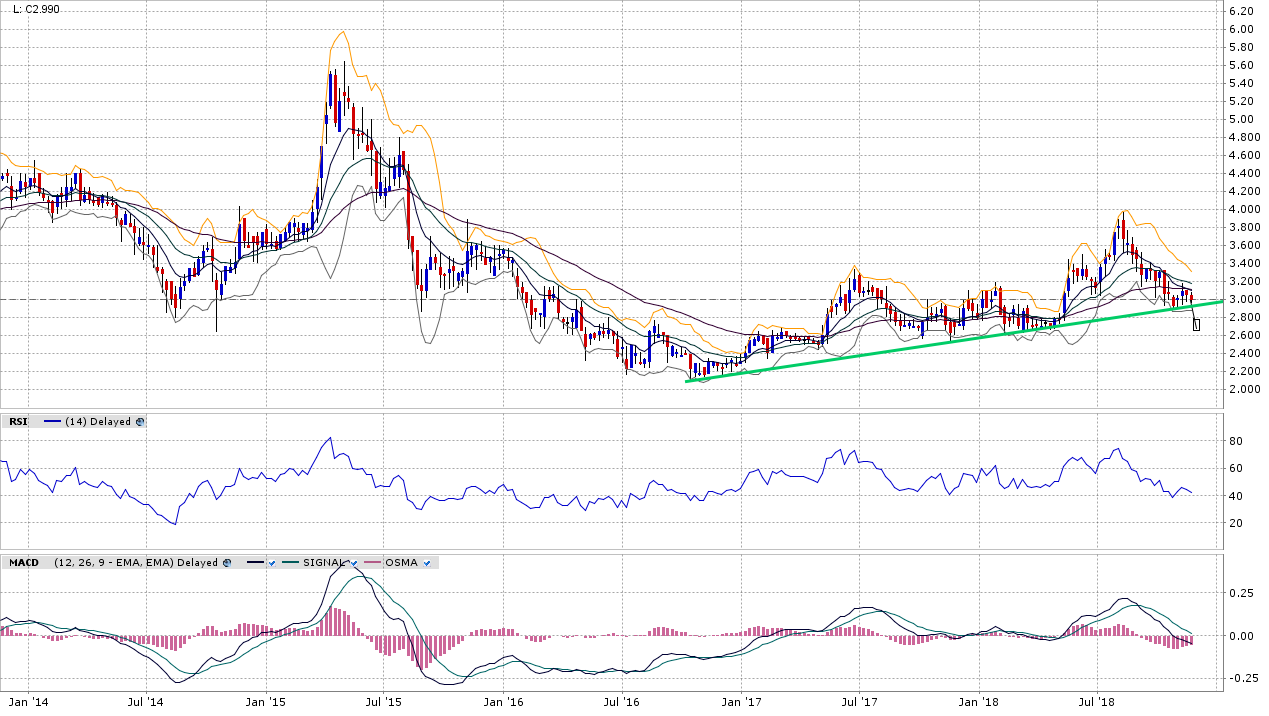The height and width of the screenshot is (716, 1269).
Task: Click the MACD delayed data globe icon
Action: pos(227,563)
